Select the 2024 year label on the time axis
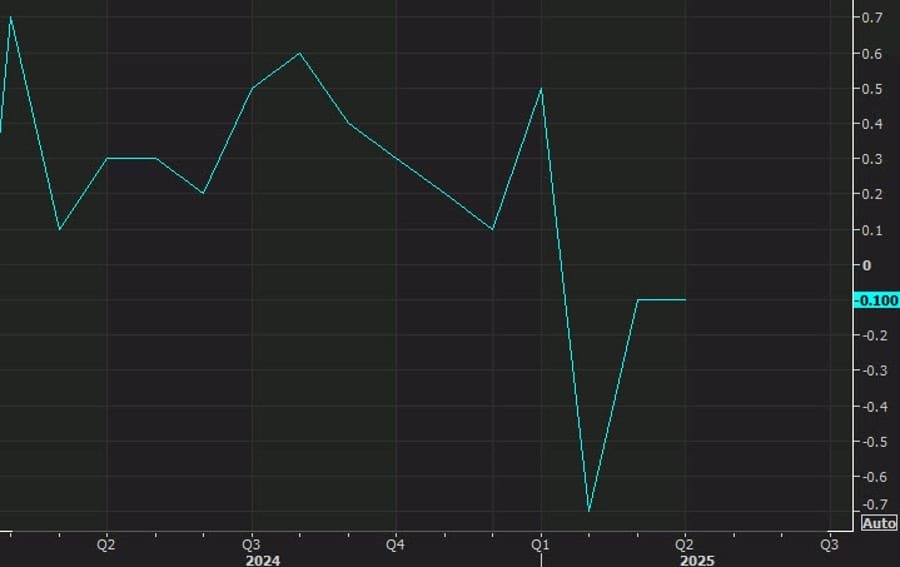Viewport: 900px width, 567px height. pyautogui.click(x=264, y=560)
